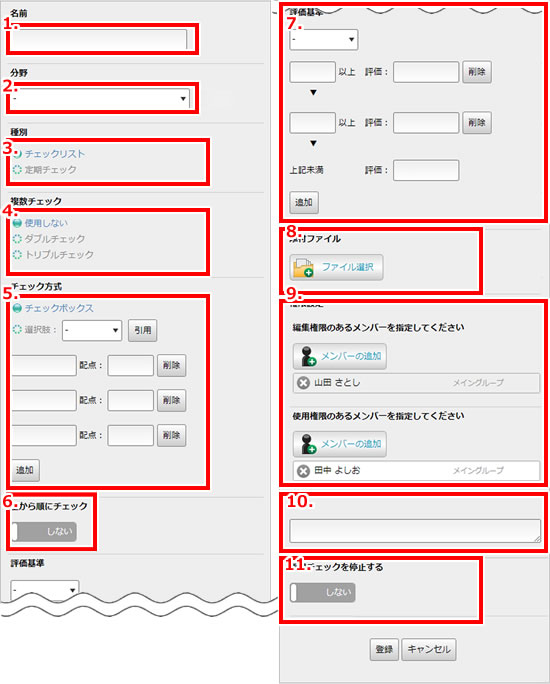Delete first 以上 row with 削除

point(477,72)
